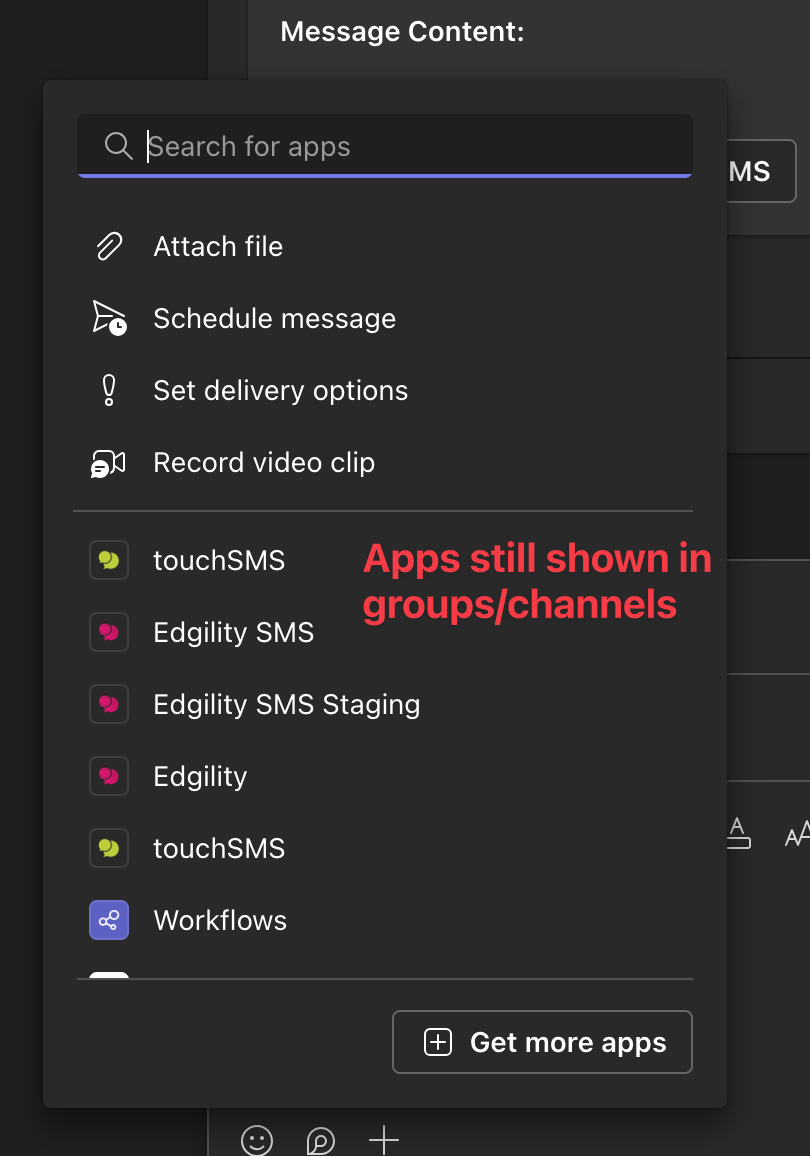Select Attach file option

[218, 246]
